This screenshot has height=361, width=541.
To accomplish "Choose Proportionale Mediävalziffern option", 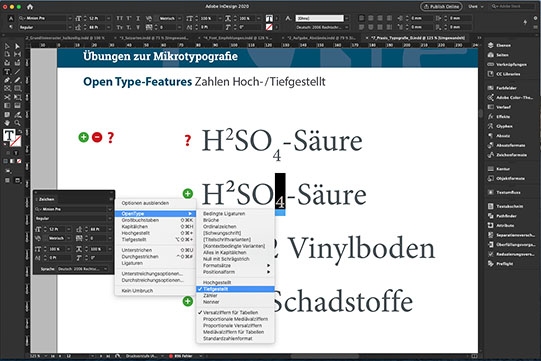I will (x=235, y=319).
